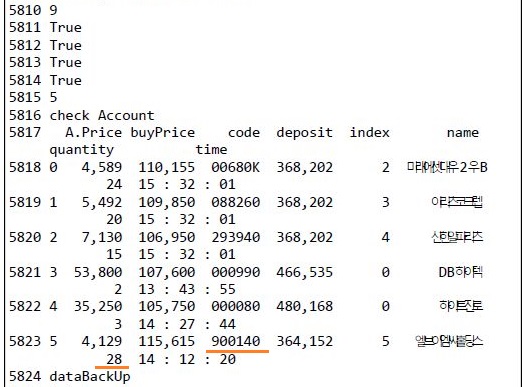Select code 088260
The width and height of the screenshot is (522, 387).
click(236, 202)
